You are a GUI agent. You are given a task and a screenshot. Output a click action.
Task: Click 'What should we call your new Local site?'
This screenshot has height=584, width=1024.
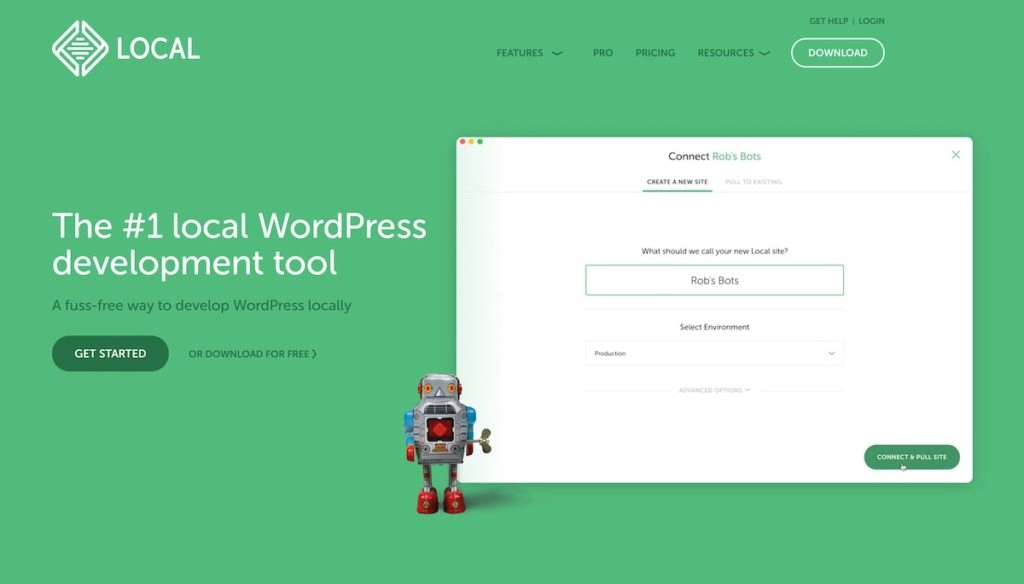pyautogui.click(x=714, y=251)
